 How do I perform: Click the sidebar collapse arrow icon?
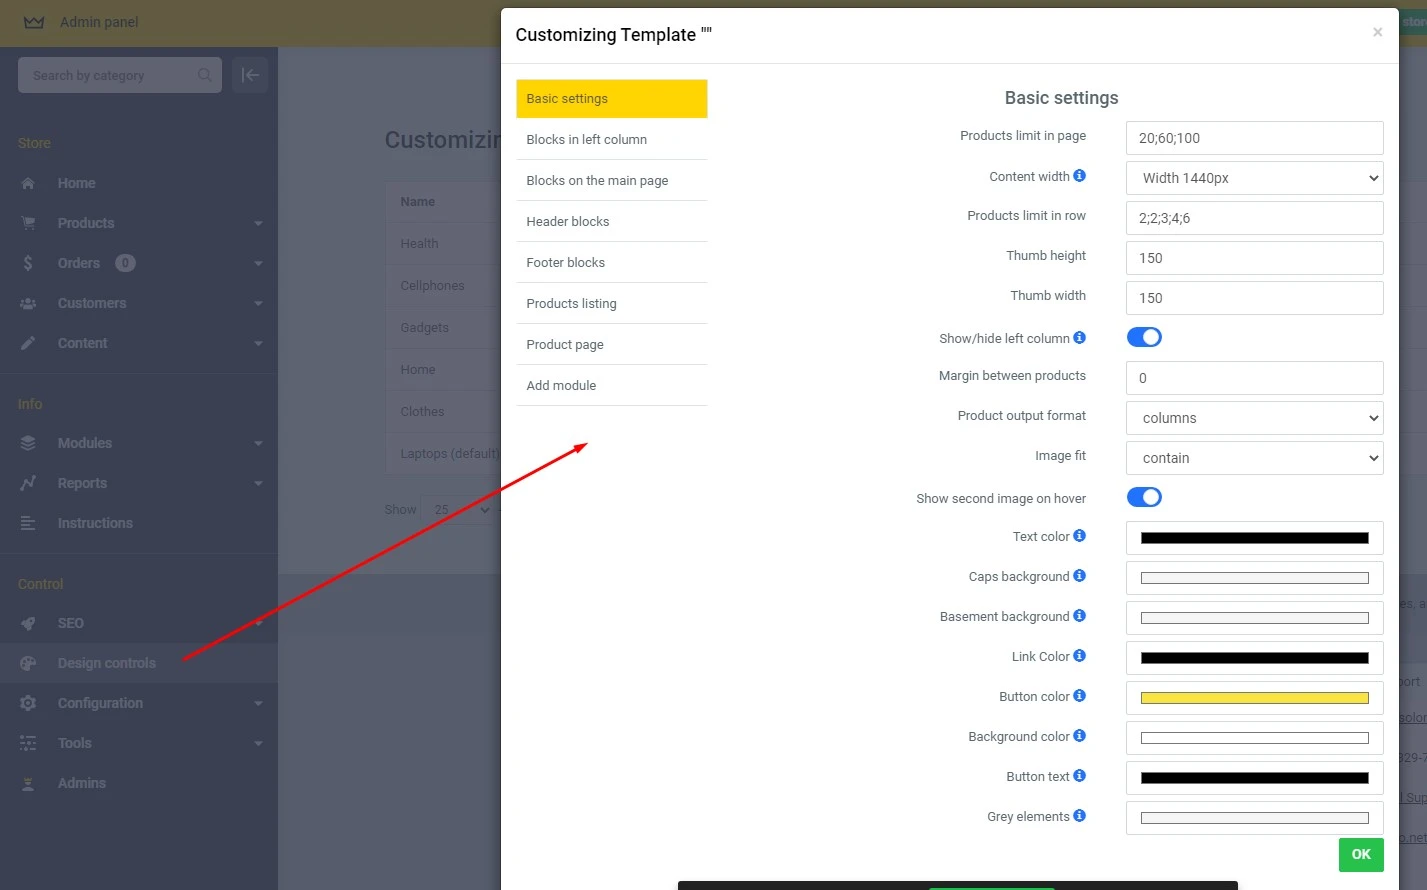pyautogui.click(x=250, y=75)
